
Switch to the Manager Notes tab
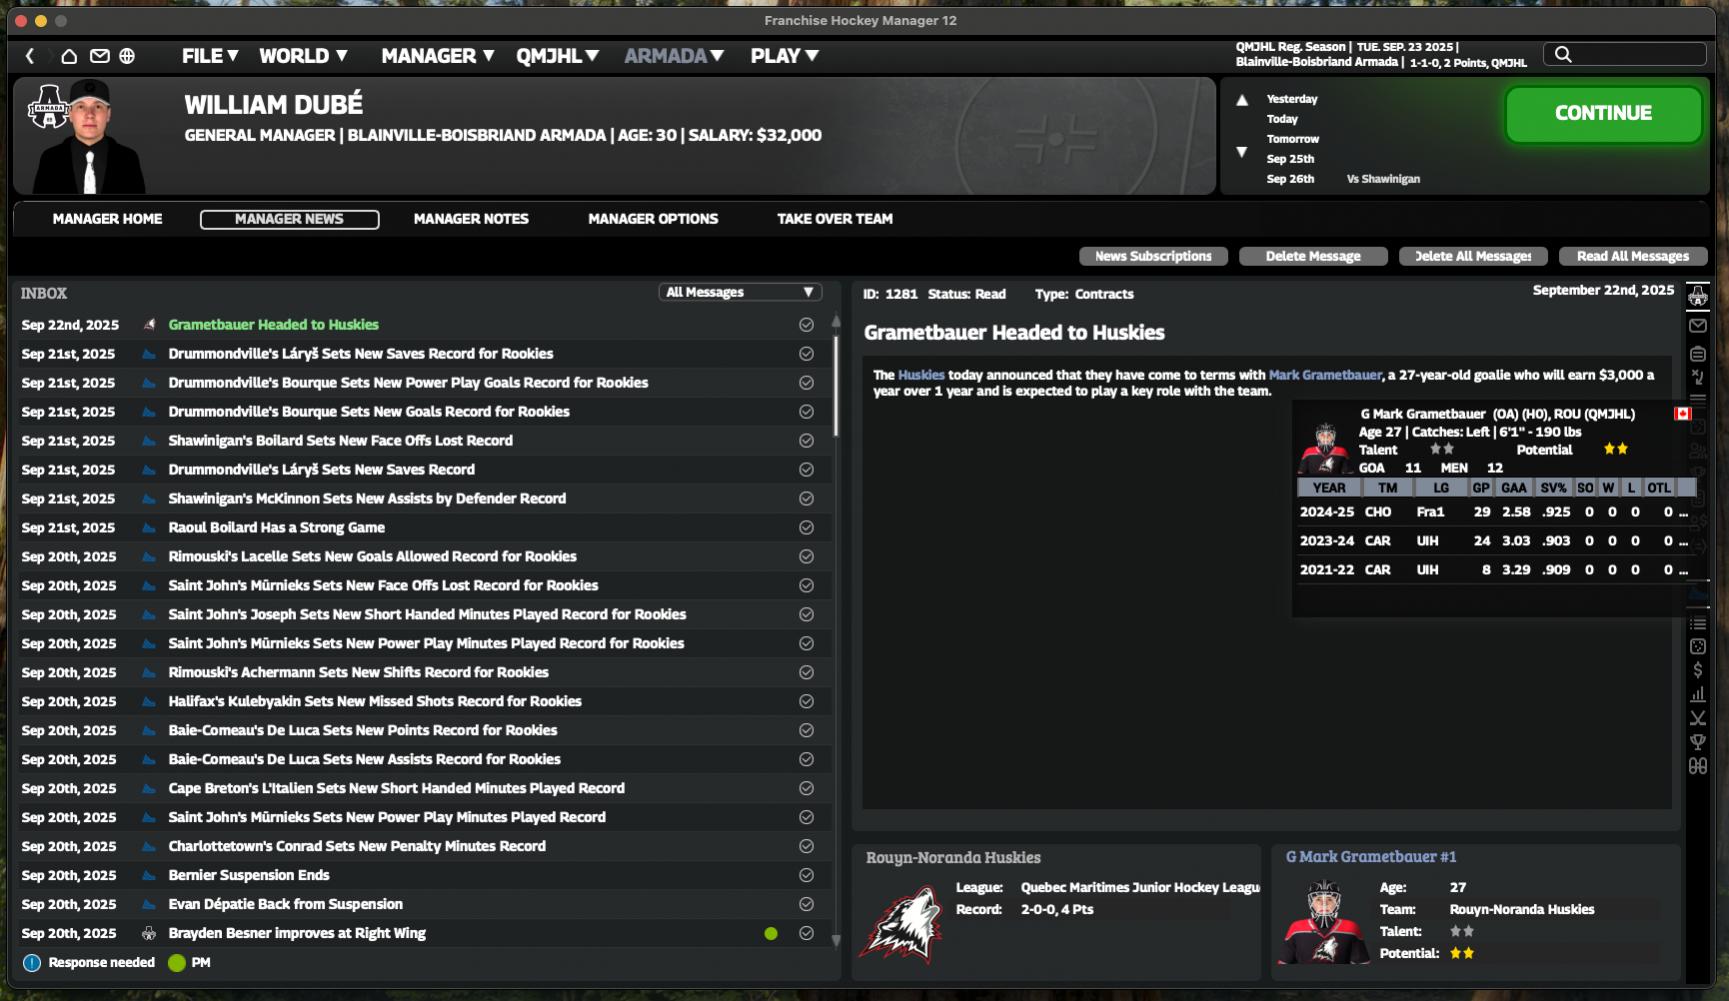tap(471, 219)
